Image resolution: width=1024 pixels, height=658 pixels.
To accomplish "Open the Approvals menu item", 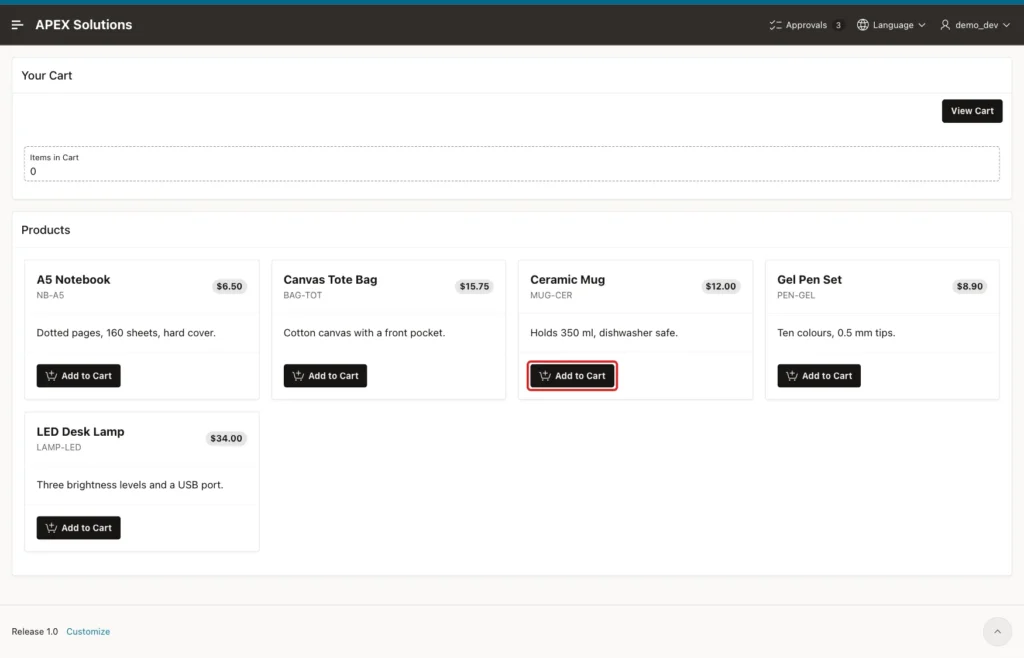I will (x=805, y=25).
